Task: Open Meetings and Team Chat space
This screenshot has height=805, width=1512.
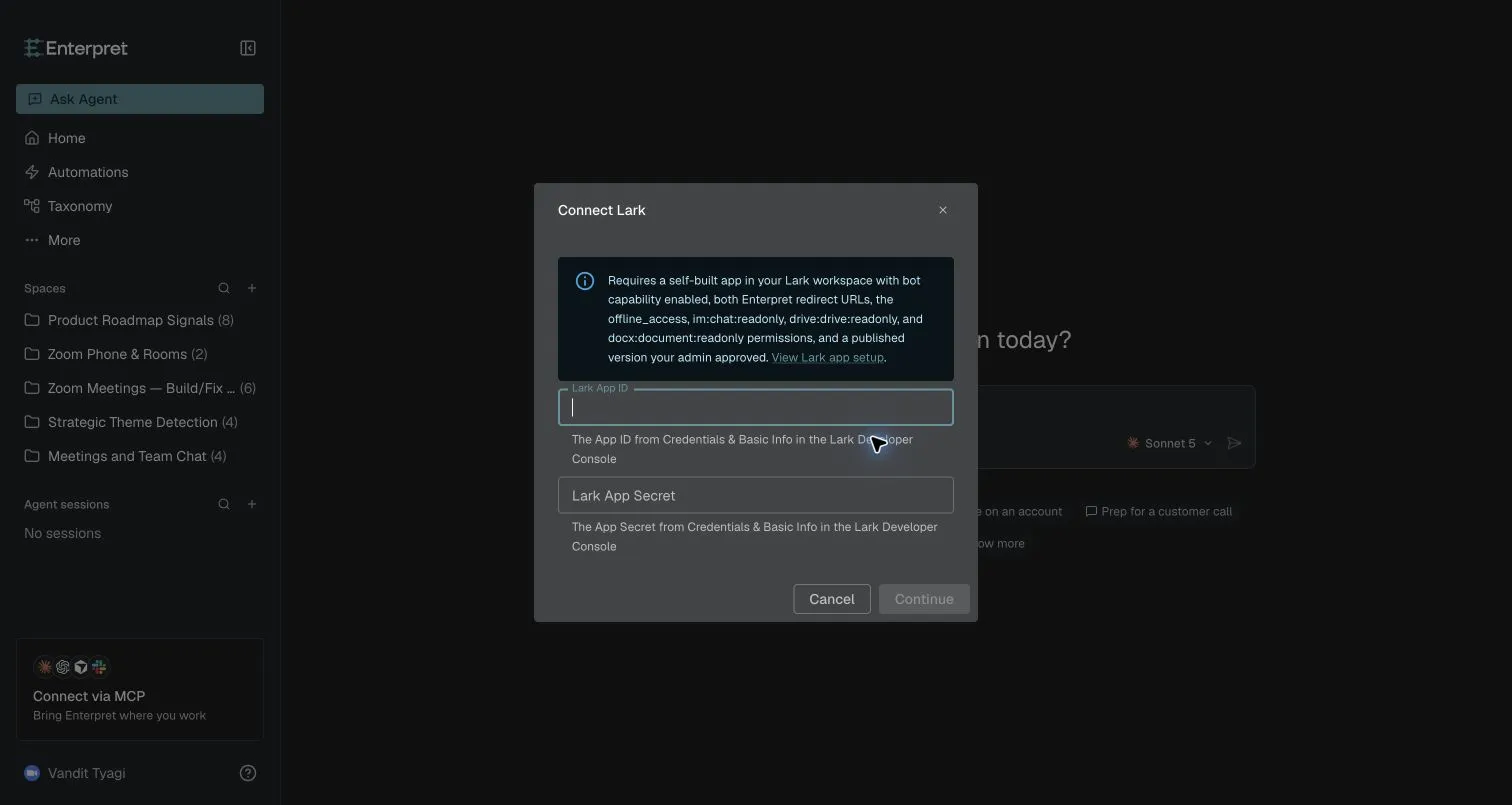Action: 140,456
